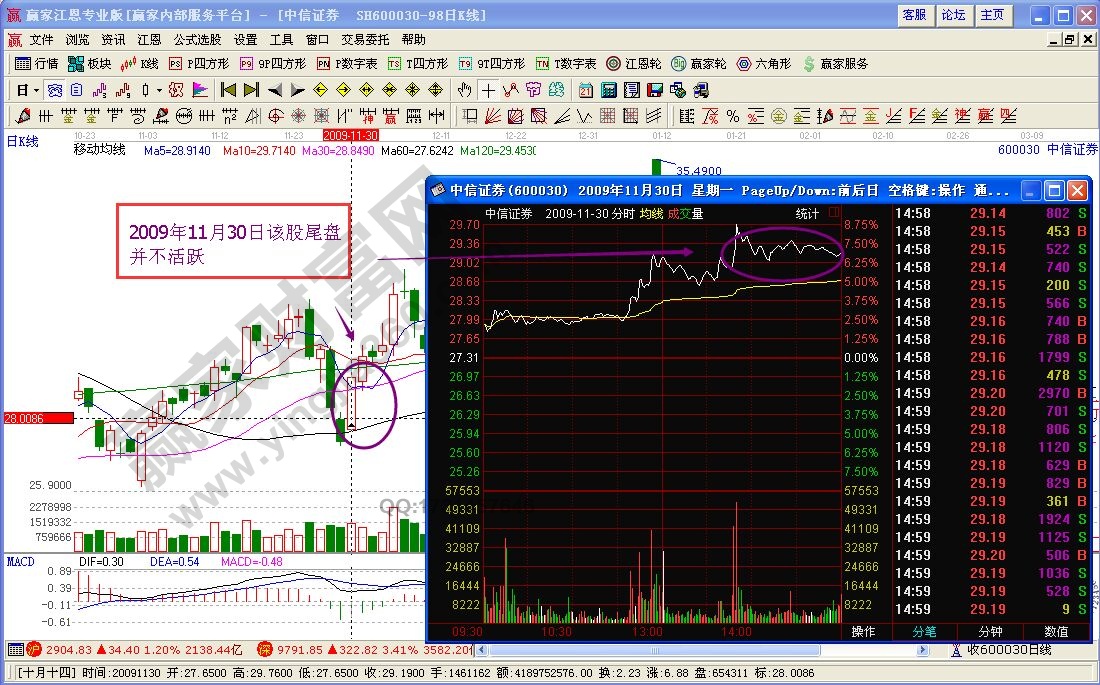1100x685 pixels.
Task: Switch to the K线 candlestick chart
Action: (140, 64)
